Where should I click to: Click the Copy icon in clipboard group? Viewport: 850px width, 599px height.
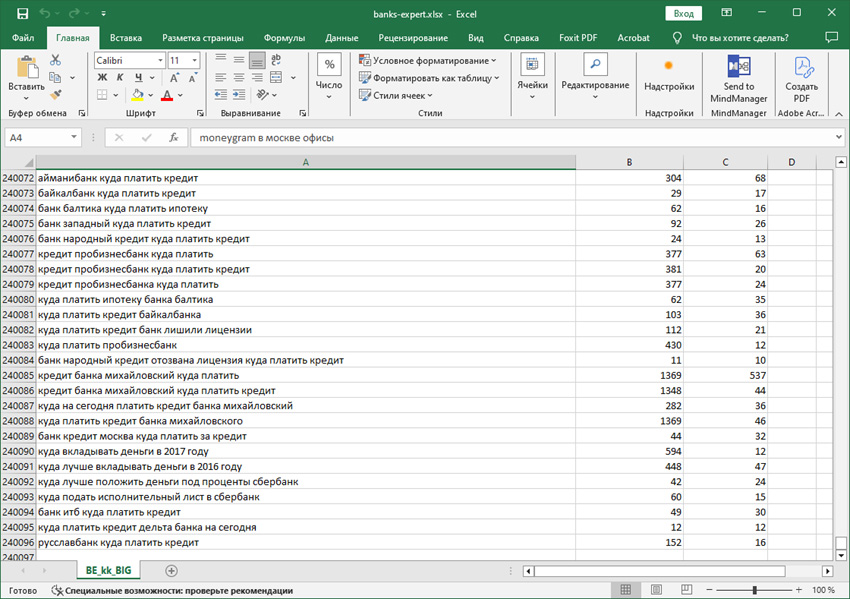pos(55,78)
